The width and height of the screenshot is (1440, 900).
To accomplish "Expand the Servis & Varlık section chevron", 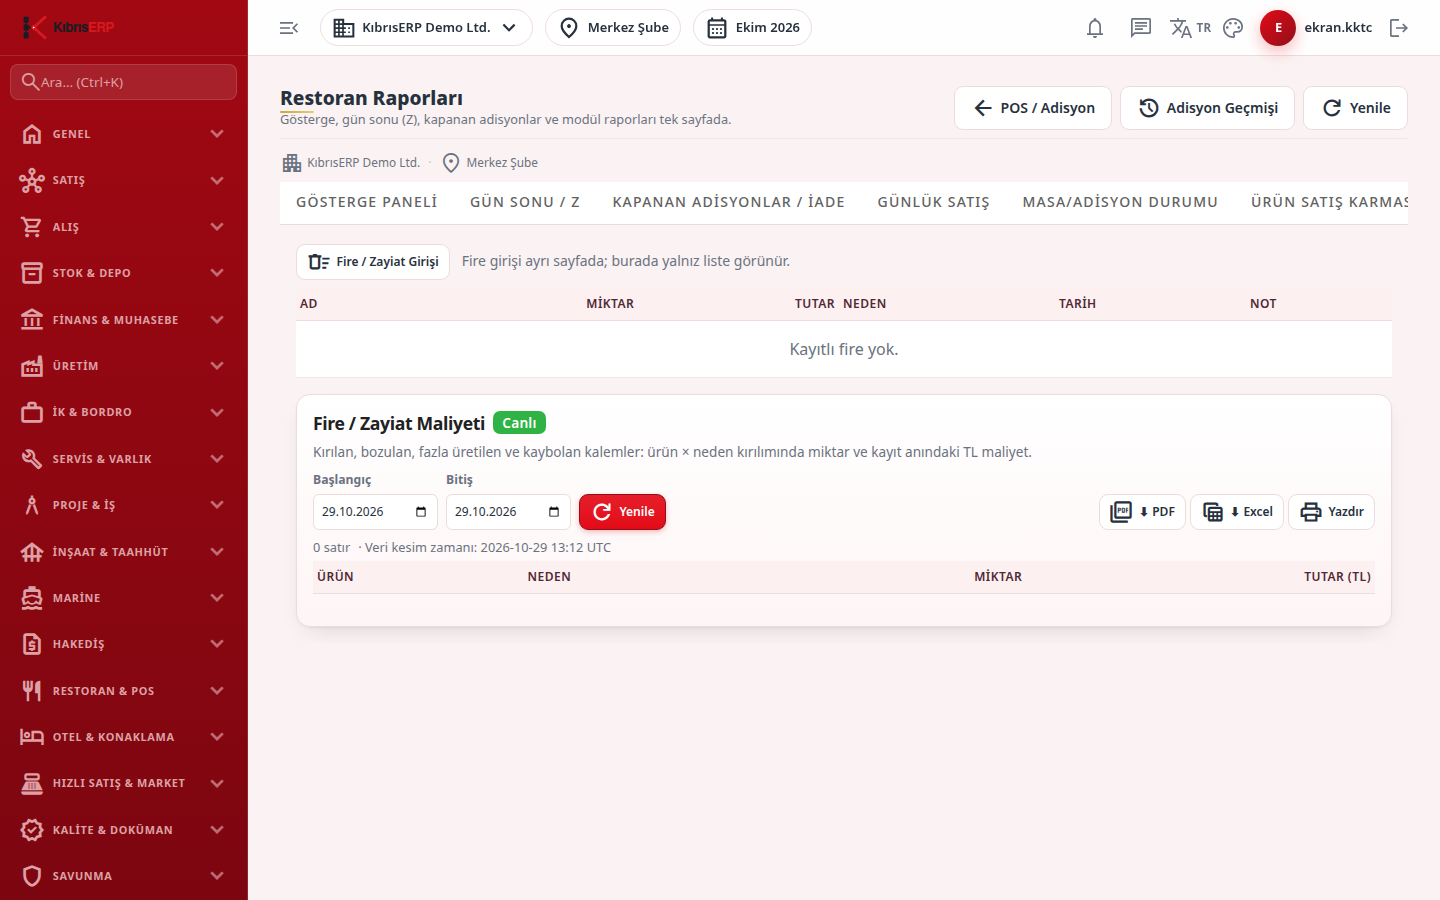I will [217, 459].
